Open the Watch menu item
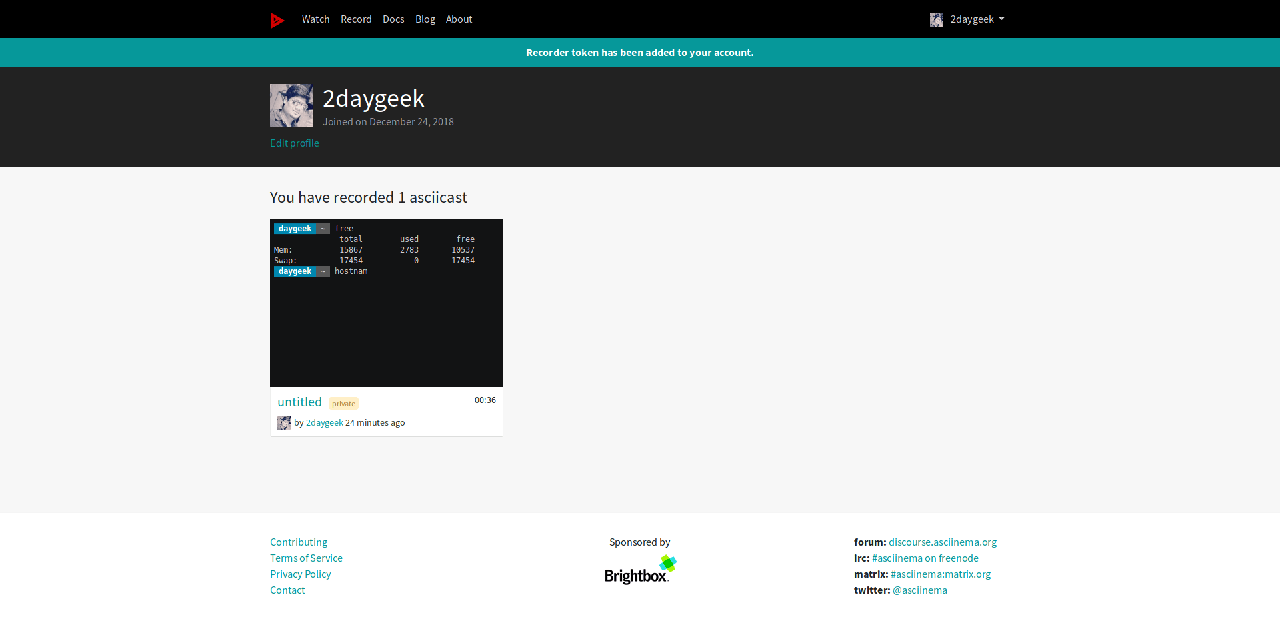 point(315,19)
